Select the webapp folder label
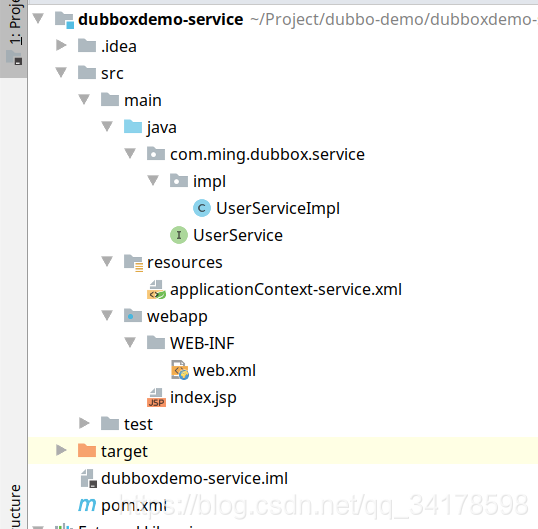Screen dimensions: 538x529 coord(177,317)
